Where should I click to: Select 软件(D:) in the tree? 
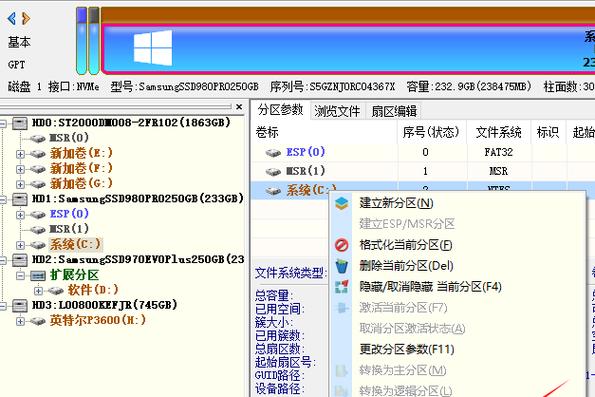[x=93, y=290]
